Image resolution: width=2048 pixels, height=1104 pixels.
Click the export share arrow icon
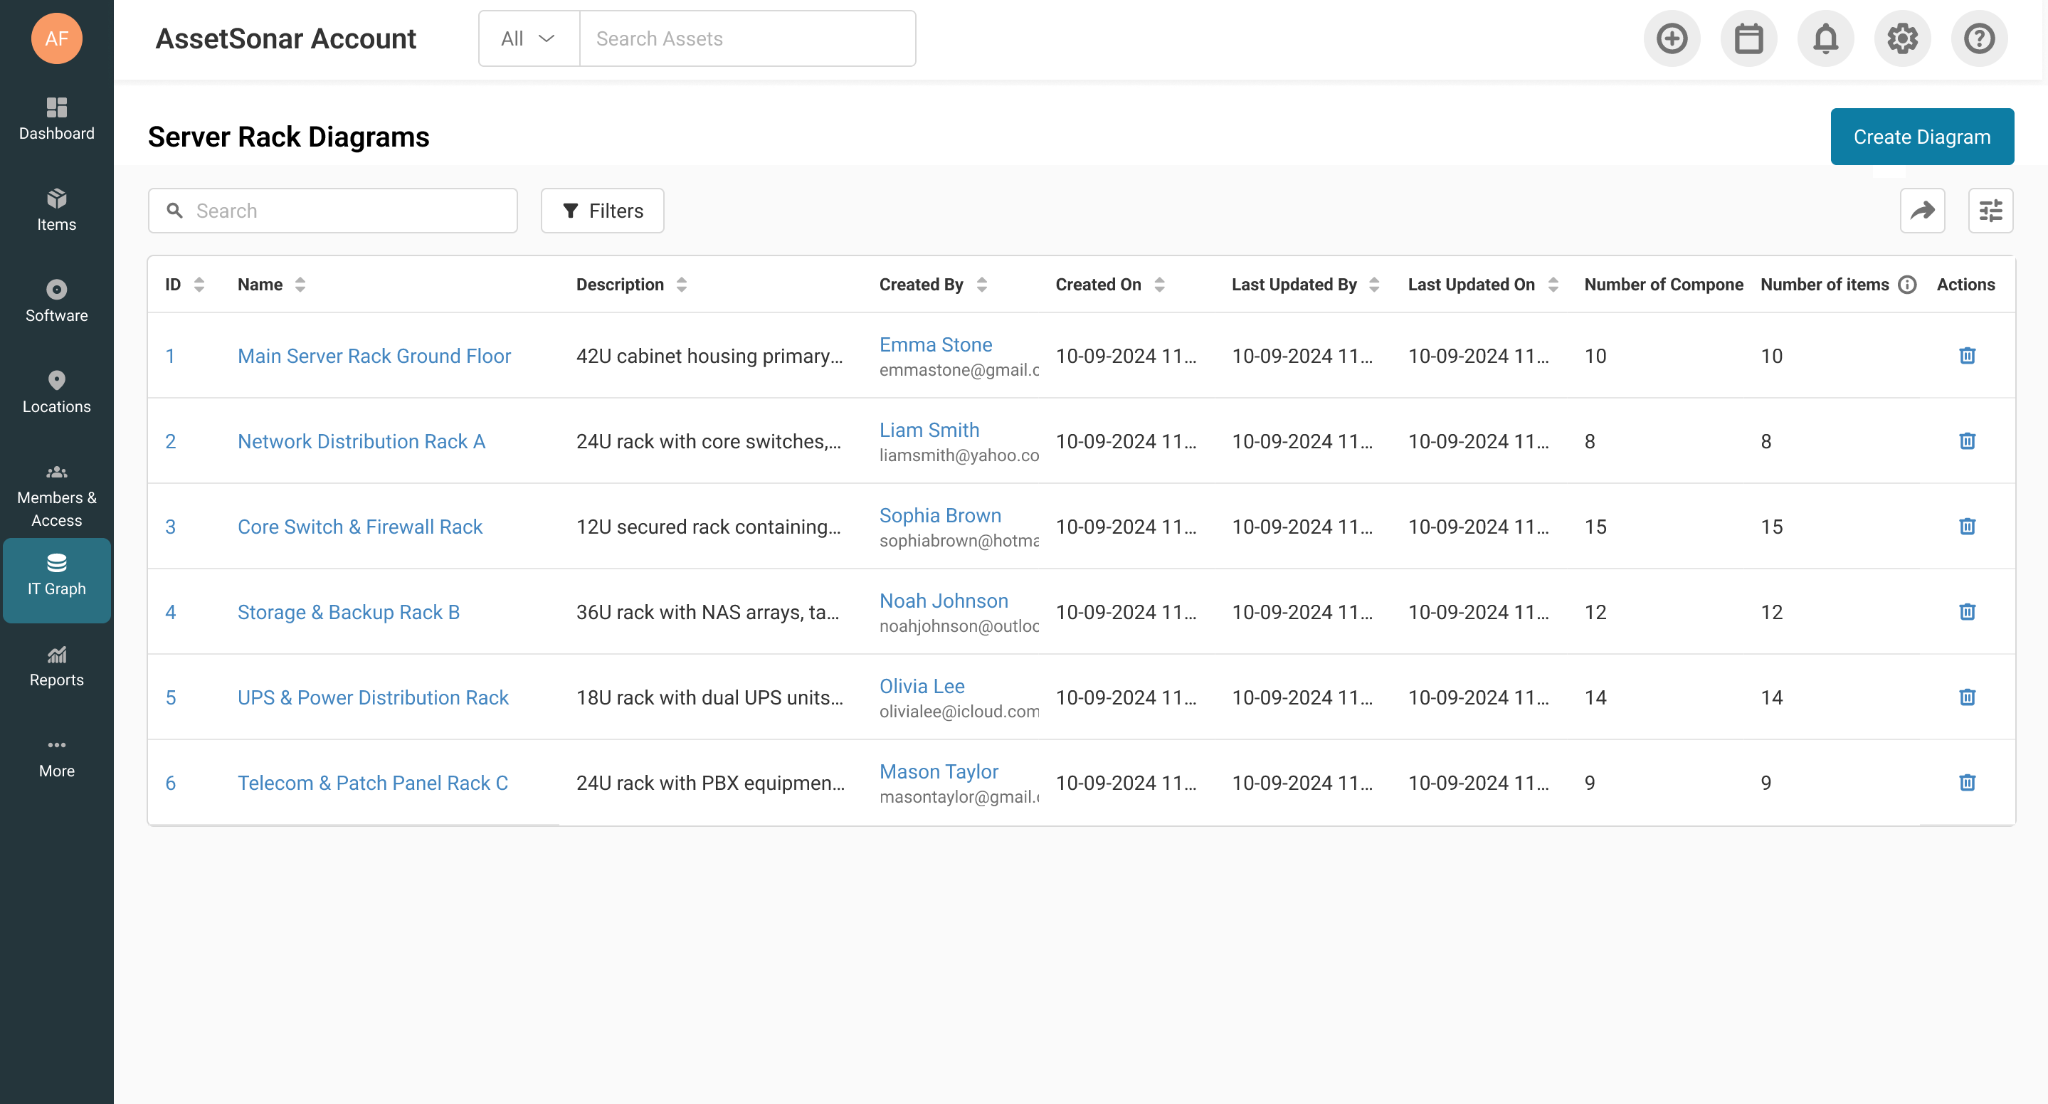click(1923, 211)
